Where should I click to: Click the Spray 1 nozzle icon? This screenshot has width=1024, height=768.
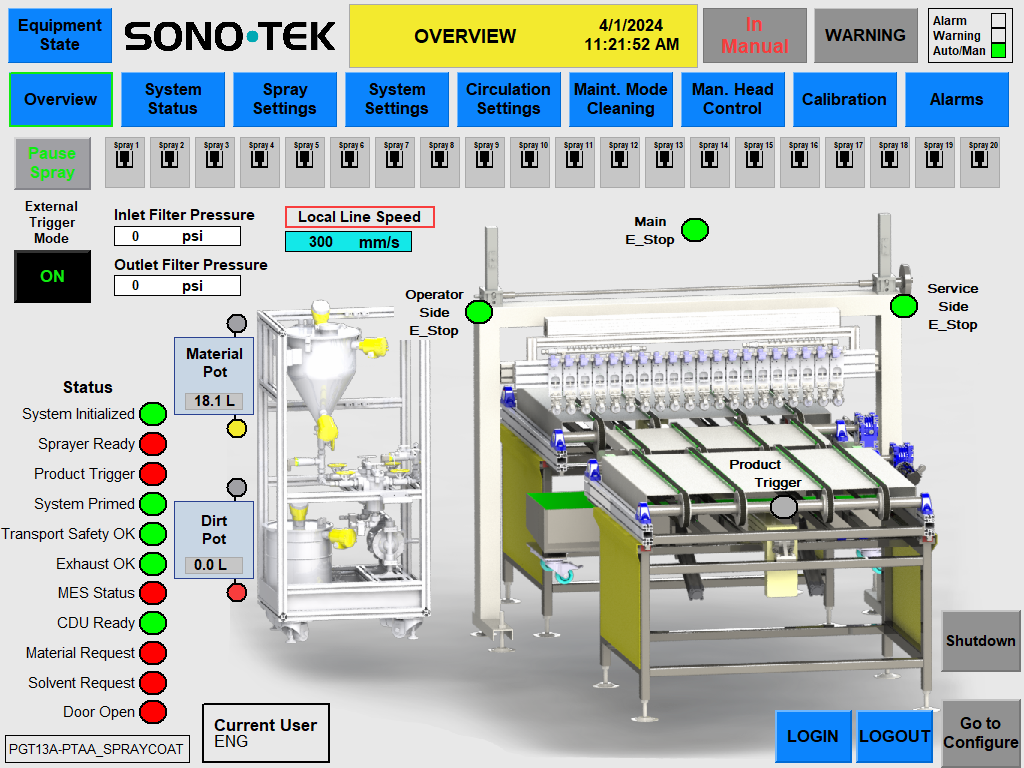[125, 163]
